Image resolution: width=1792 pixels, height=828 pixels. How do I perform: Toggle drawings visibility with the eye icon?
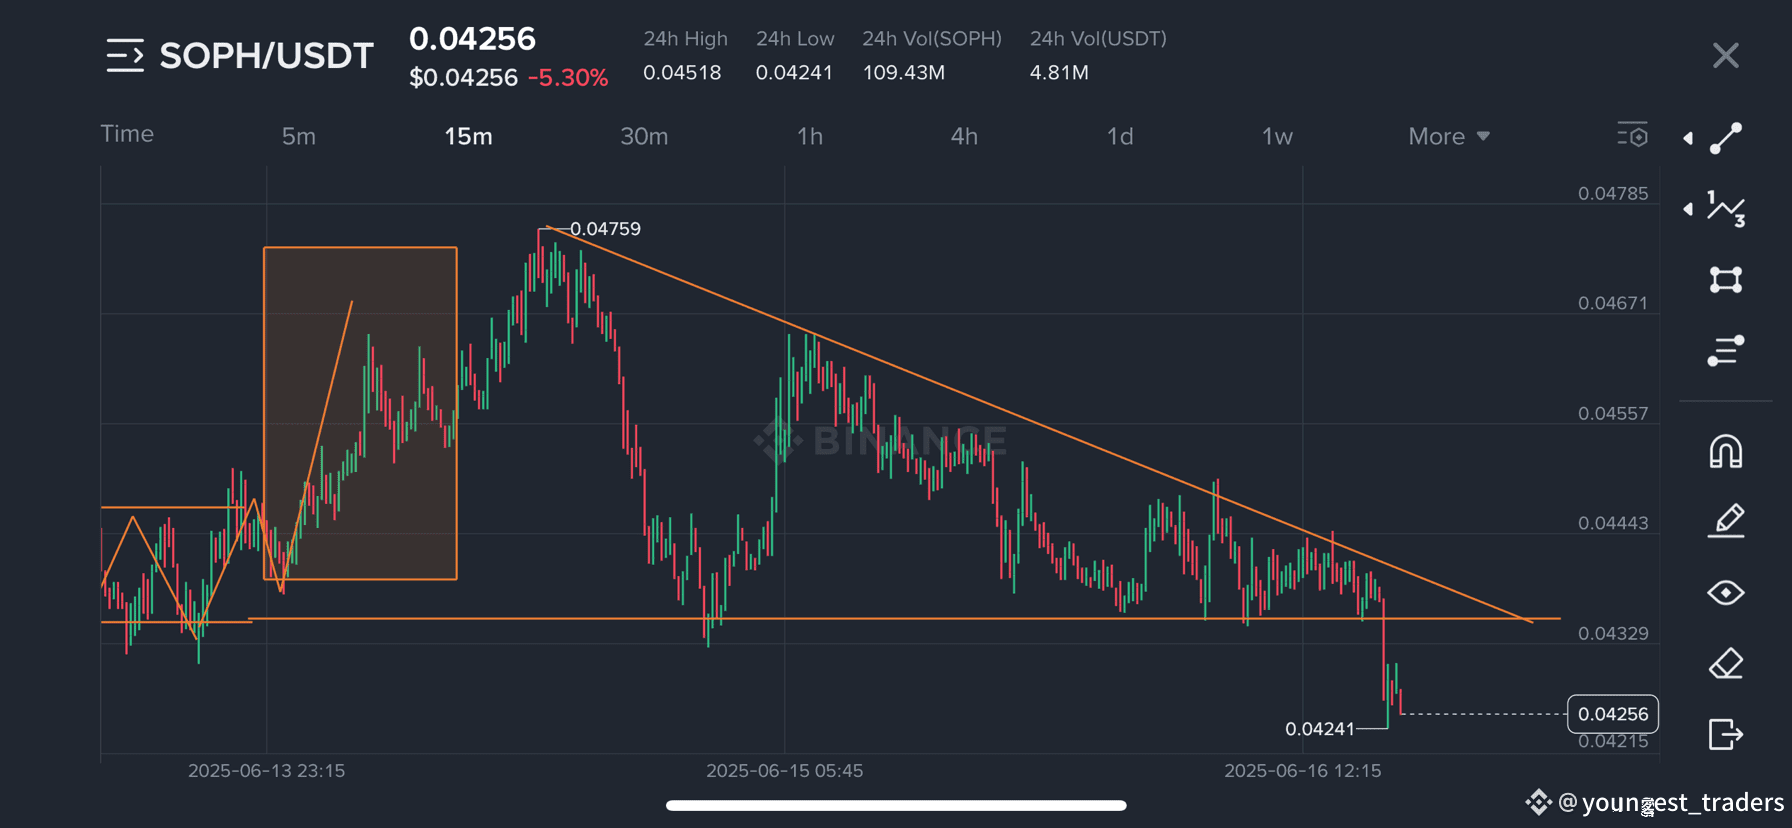pos(1726,593)
